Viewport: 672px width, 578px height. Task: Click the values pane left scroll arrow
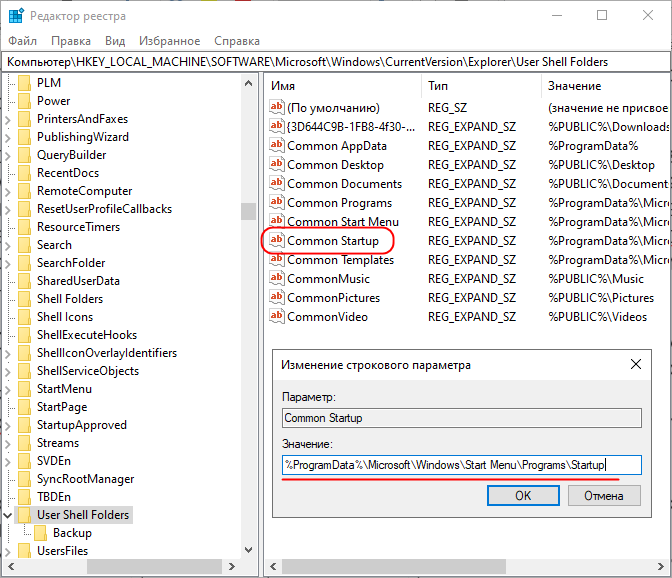pyautogui.click(x=273, y=566)
